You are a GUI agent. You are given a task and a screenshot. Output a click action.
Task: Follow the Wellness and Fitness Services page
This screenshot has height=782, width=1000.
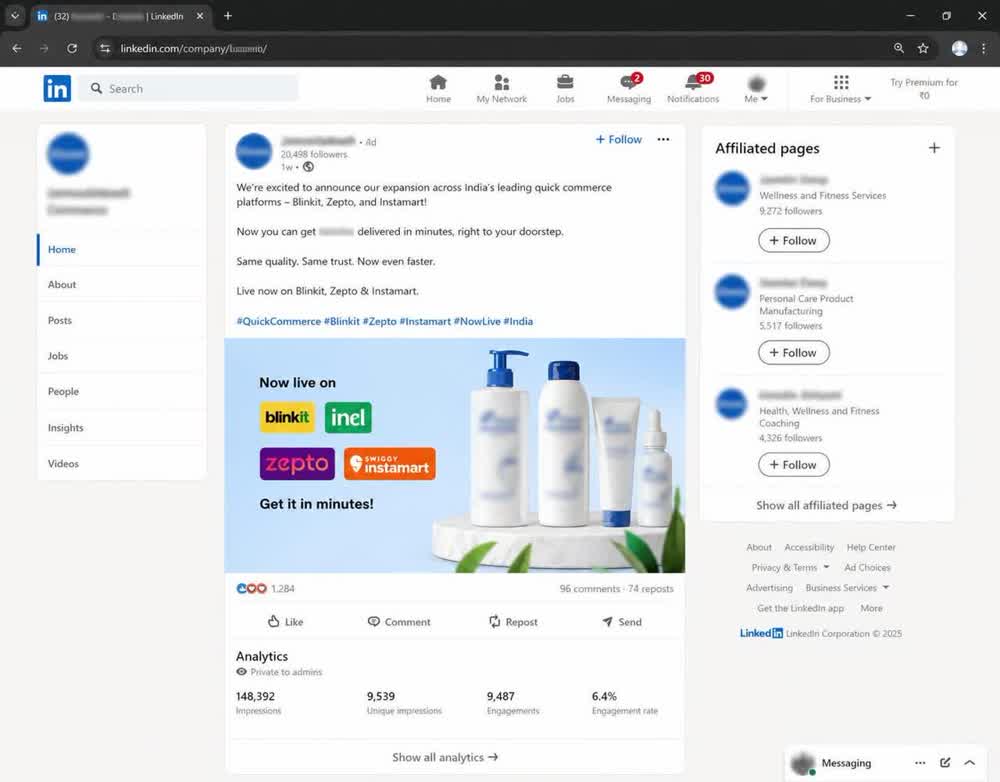793,240
